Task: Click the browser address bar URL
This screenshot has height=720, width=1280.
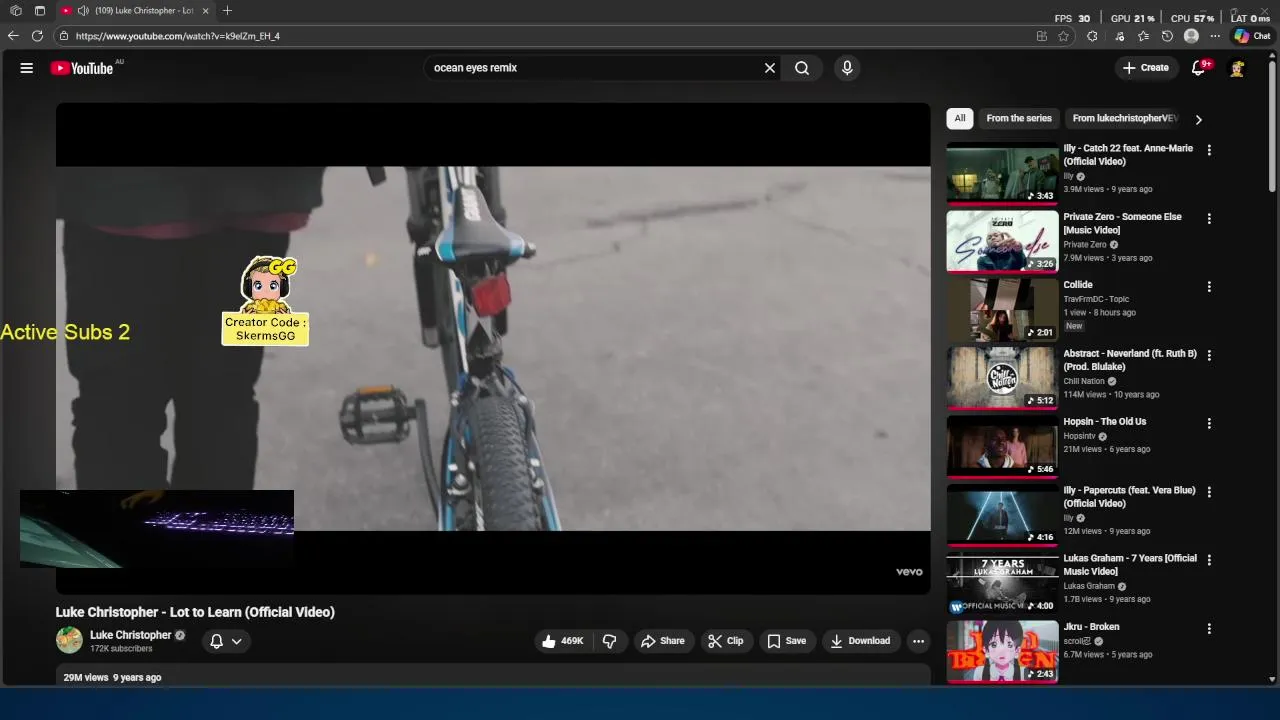Action: 178,36
